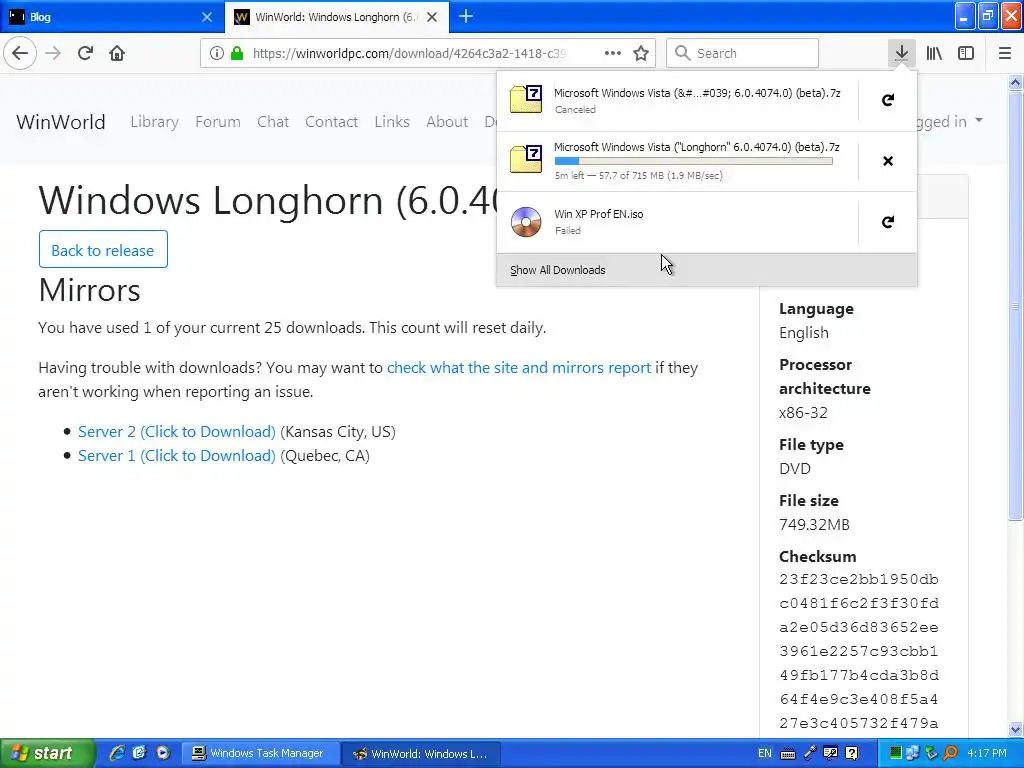Screen dimensions: 1024x768
Task: Cancel the Longhorn download in progress
Action: point(888,161)
